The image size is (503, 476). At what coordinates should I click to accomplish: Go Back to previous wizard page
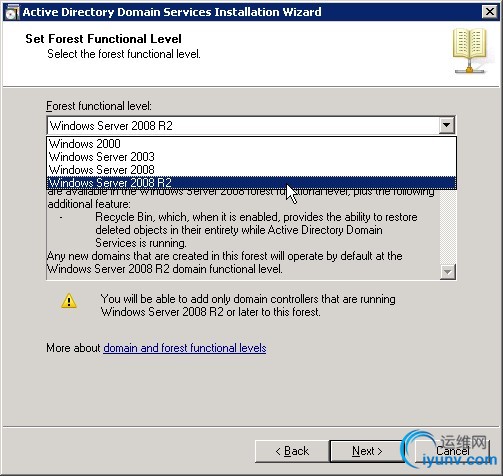pyautogui.click(x=292, y=451)
